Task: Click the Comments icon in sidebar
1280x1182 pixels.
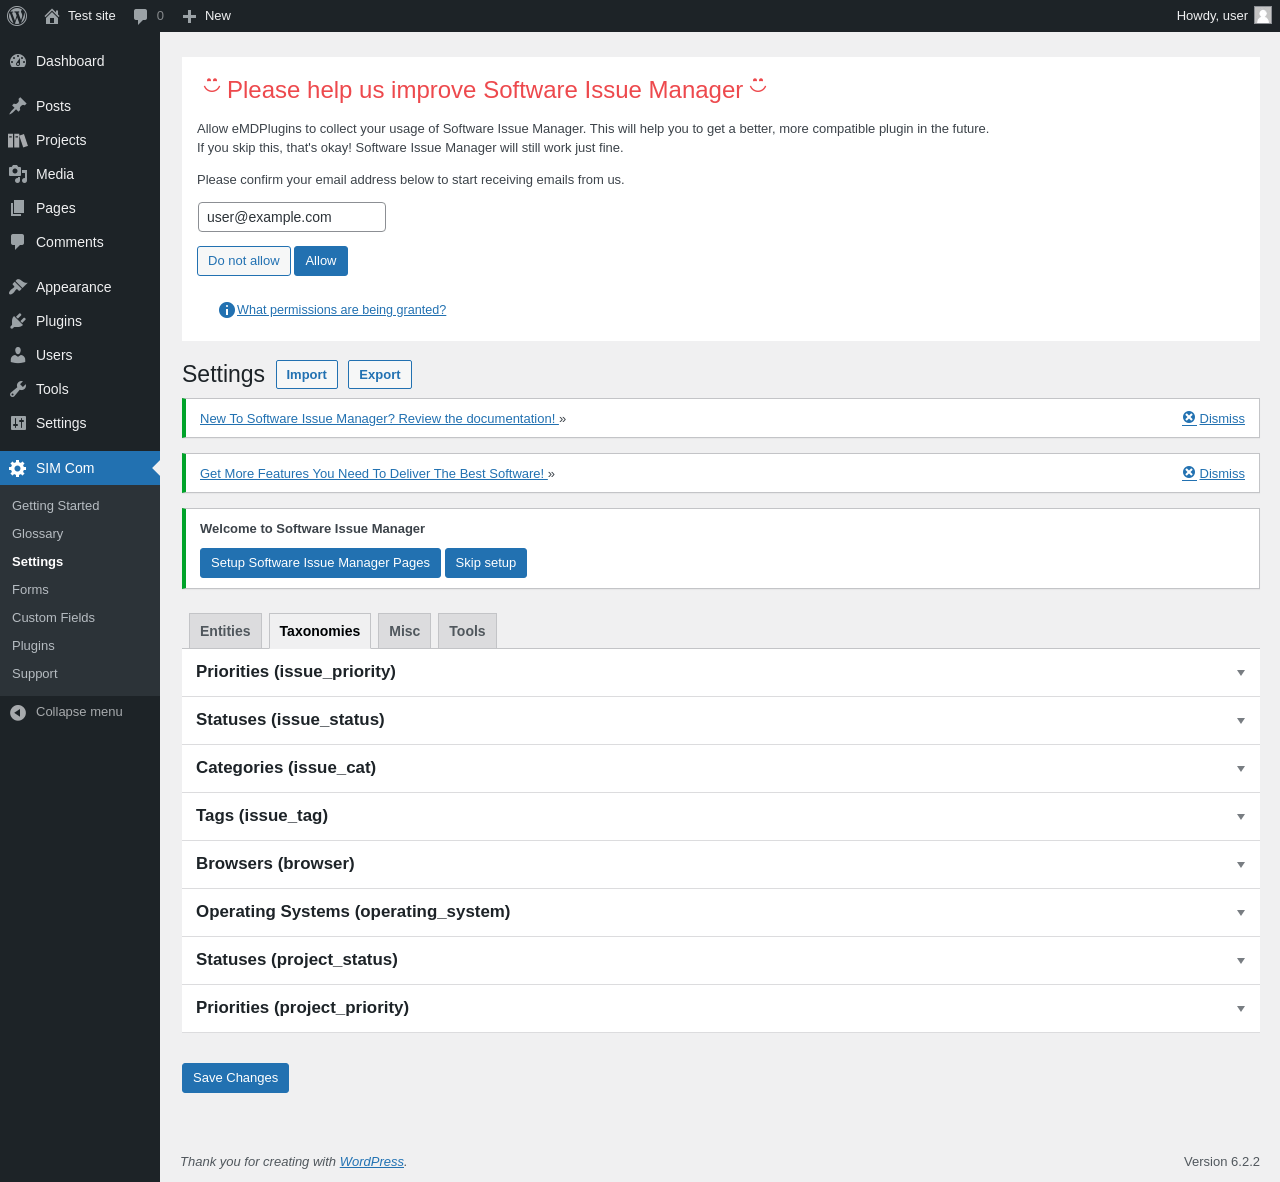Action: tap(18, 242)
